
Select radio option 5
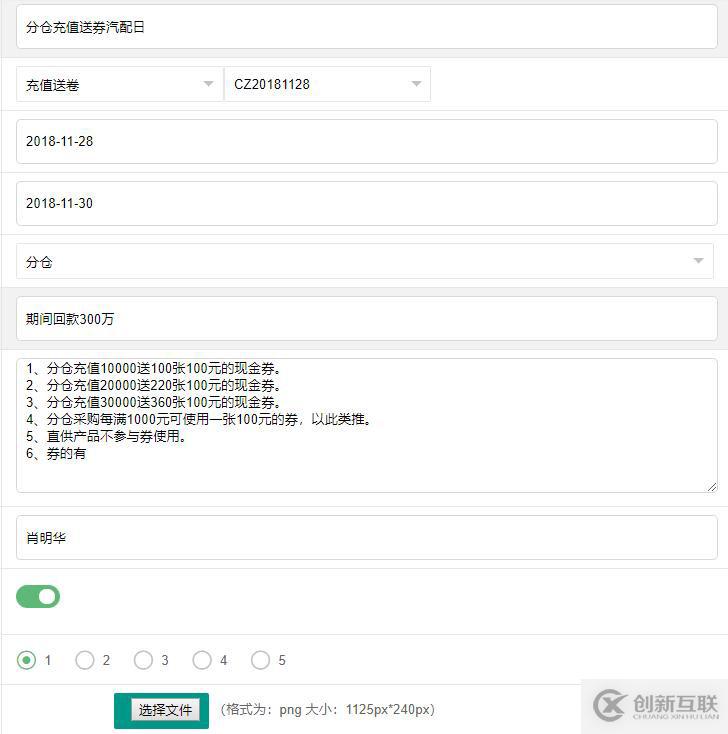pyautogui.click(x=260, y=660)
